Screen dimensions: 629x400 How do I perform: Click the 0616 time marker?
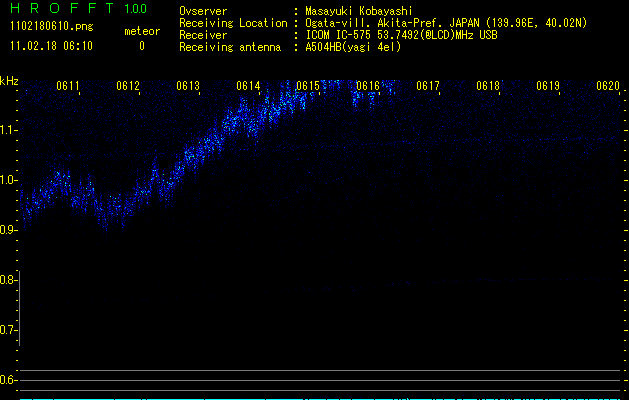[x=368, y=86]
